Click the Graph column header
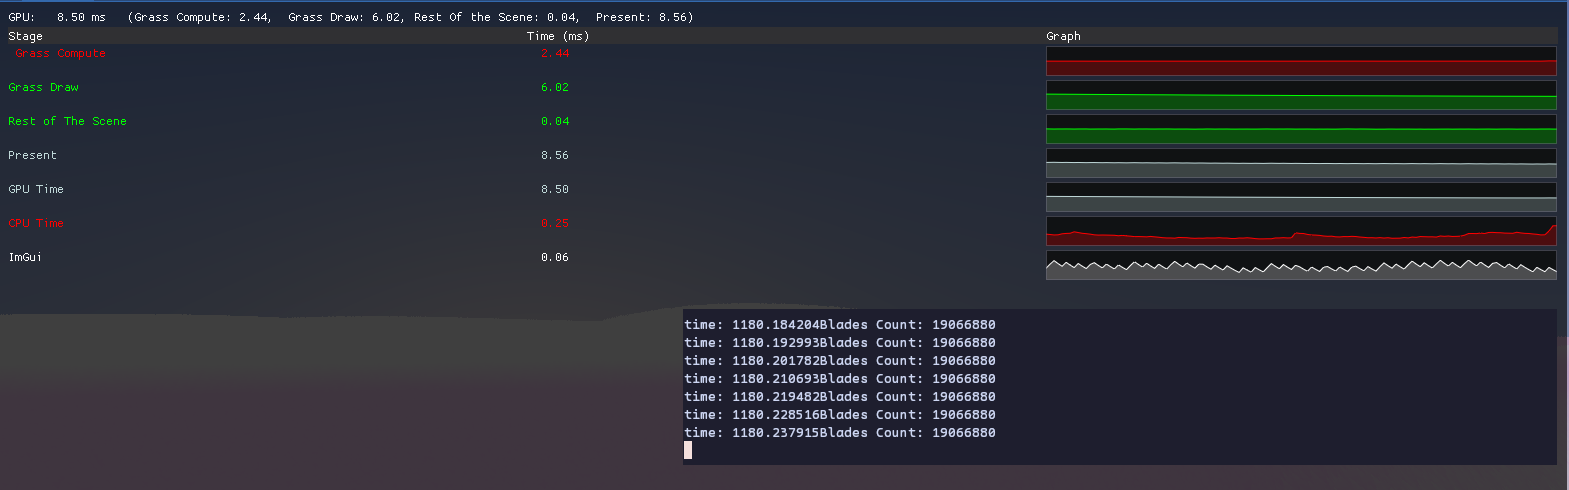This screenshot has height=490, width=1569. [1063, 36]
